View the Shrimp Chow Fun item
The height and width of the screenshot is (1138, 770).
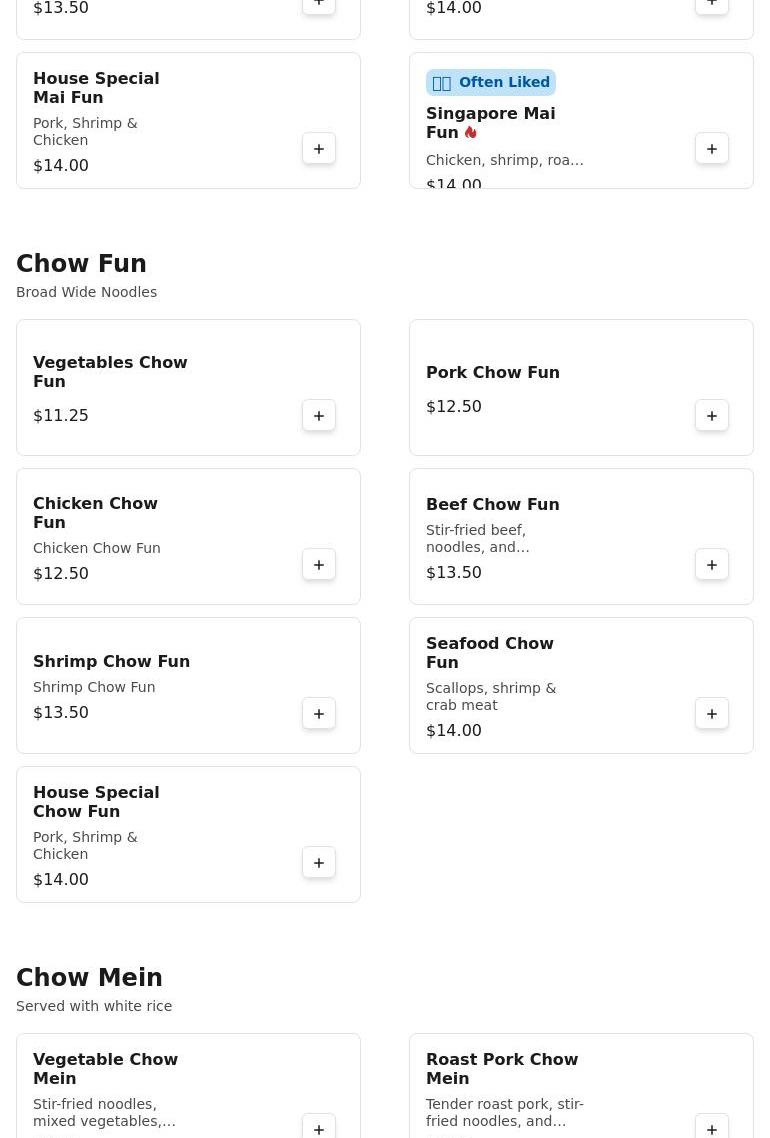(x=111, y=662)
